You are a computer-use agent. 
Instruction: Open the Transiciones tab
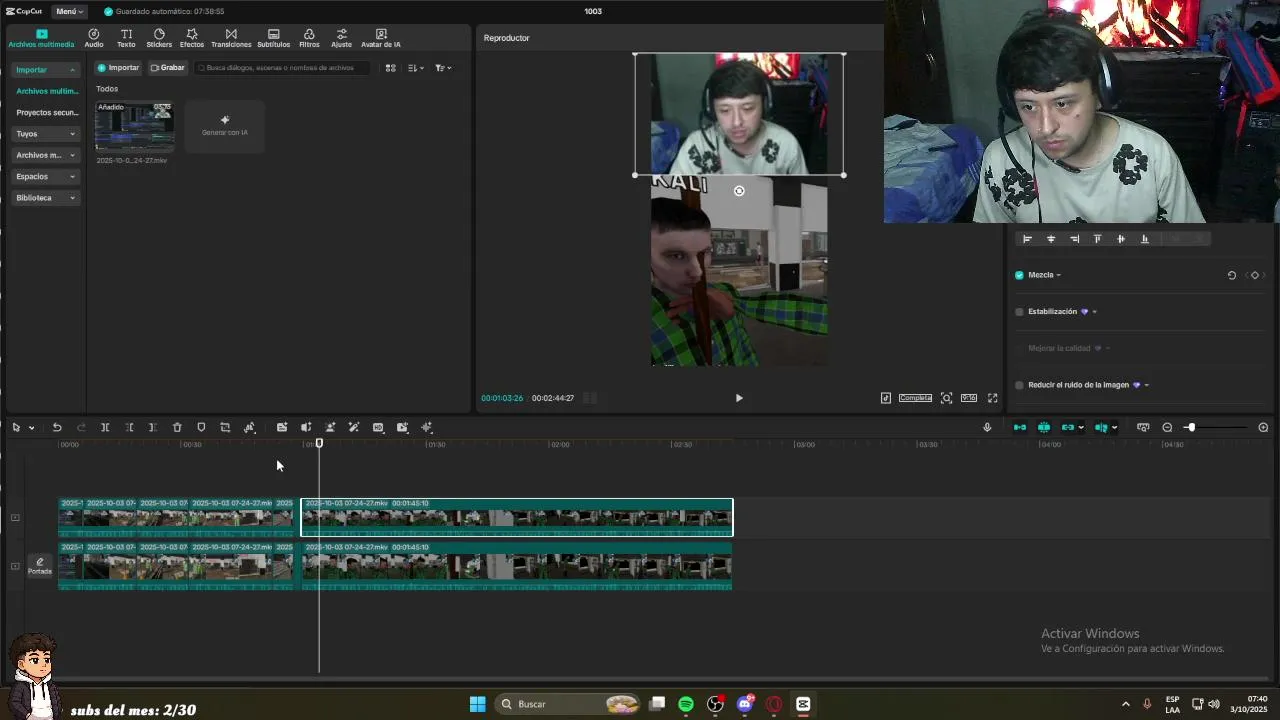coord(231,38)
